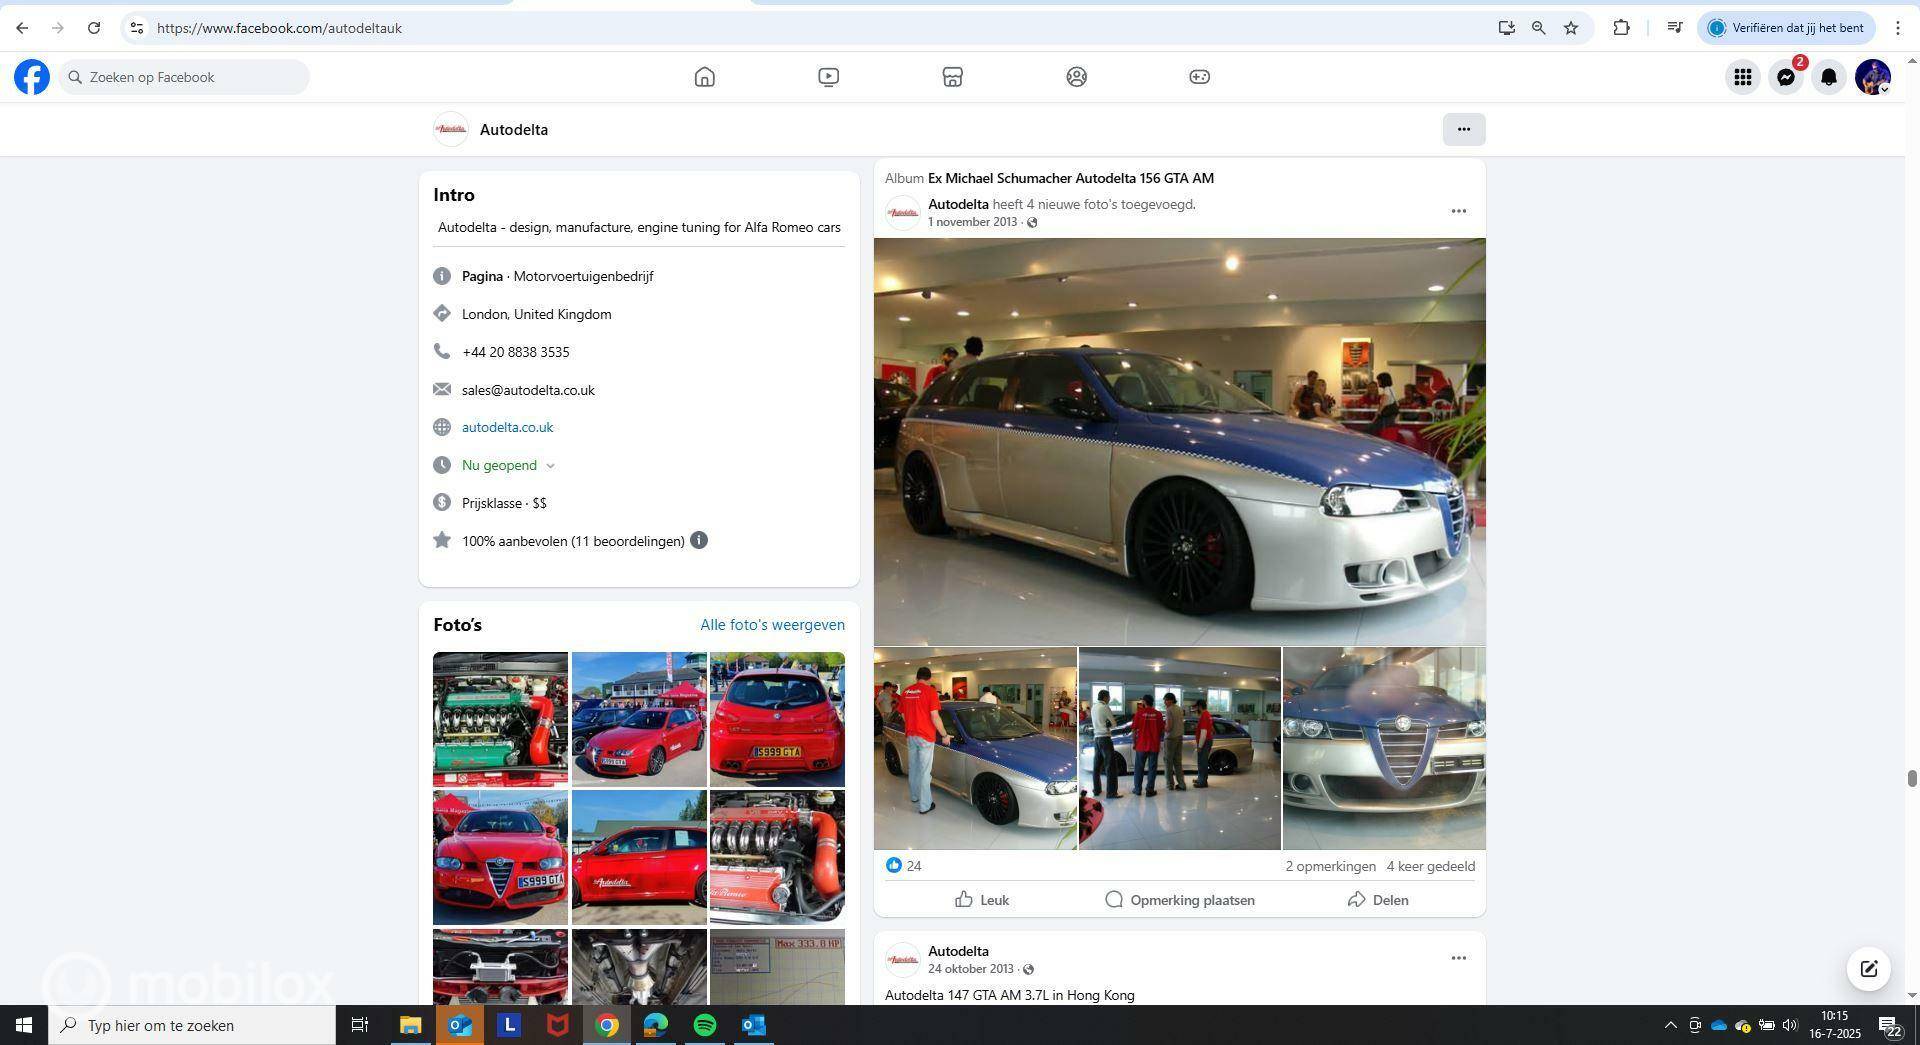Open the Marketplace tab
Screen dimensions: 1920x1045
[952, 77]
